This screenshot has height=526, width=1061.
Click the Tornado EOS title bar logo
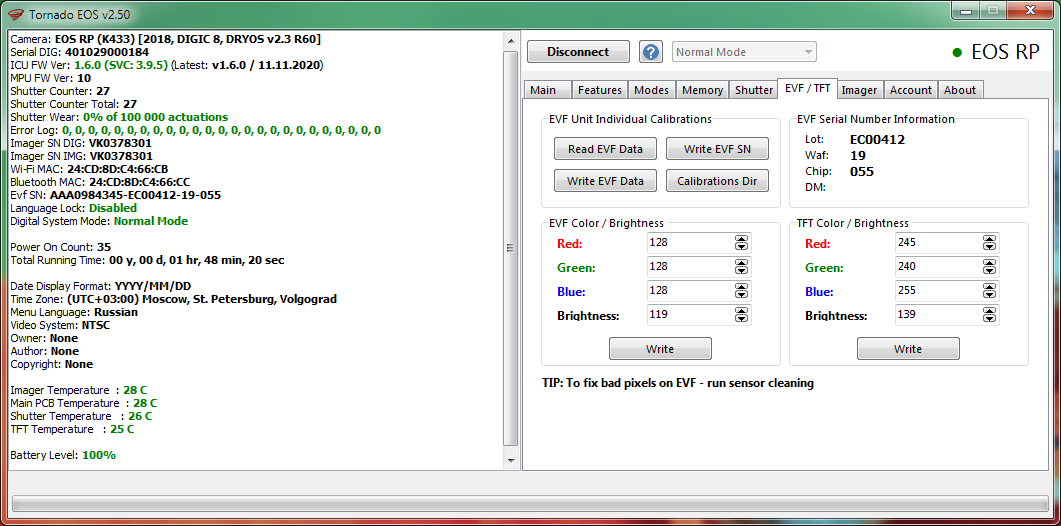click(x=16, y=13)
